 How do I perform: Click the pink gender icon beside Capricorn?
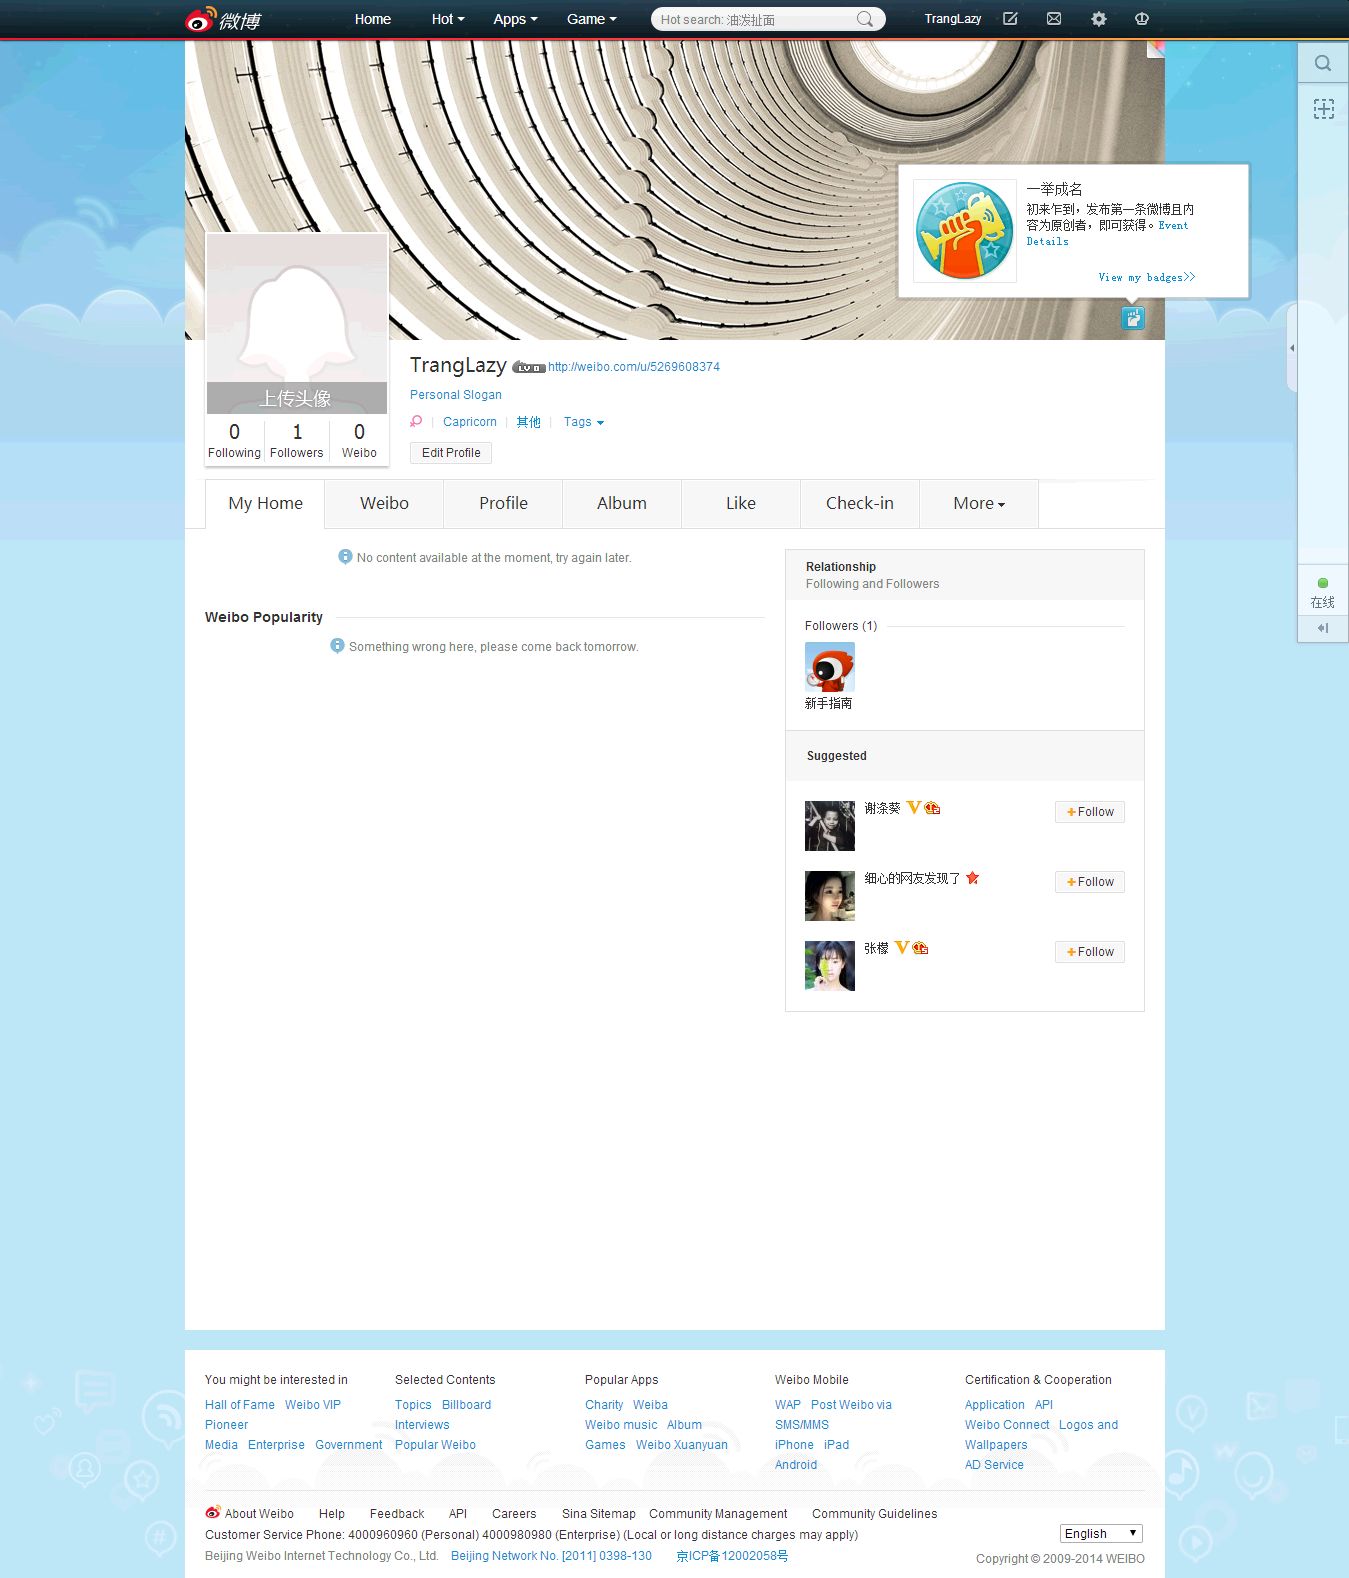416,422
